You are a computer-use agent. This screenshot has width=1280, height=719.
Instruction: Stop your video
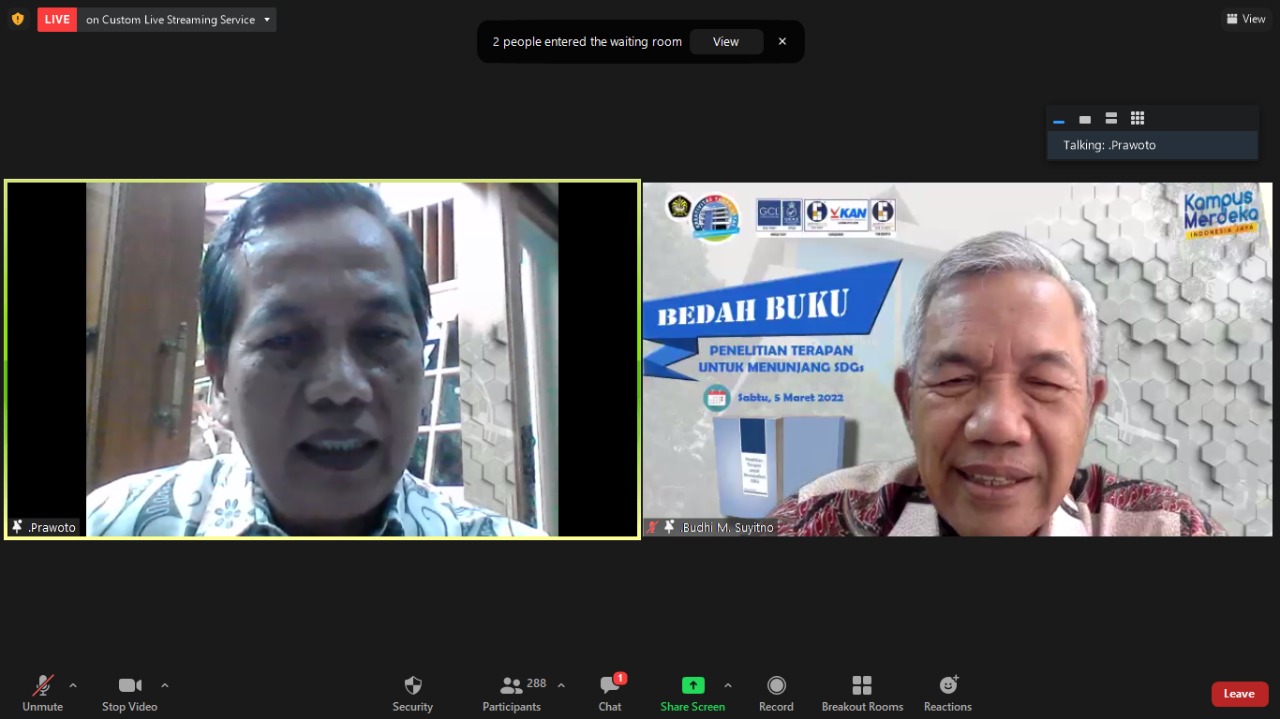[129, 692]
